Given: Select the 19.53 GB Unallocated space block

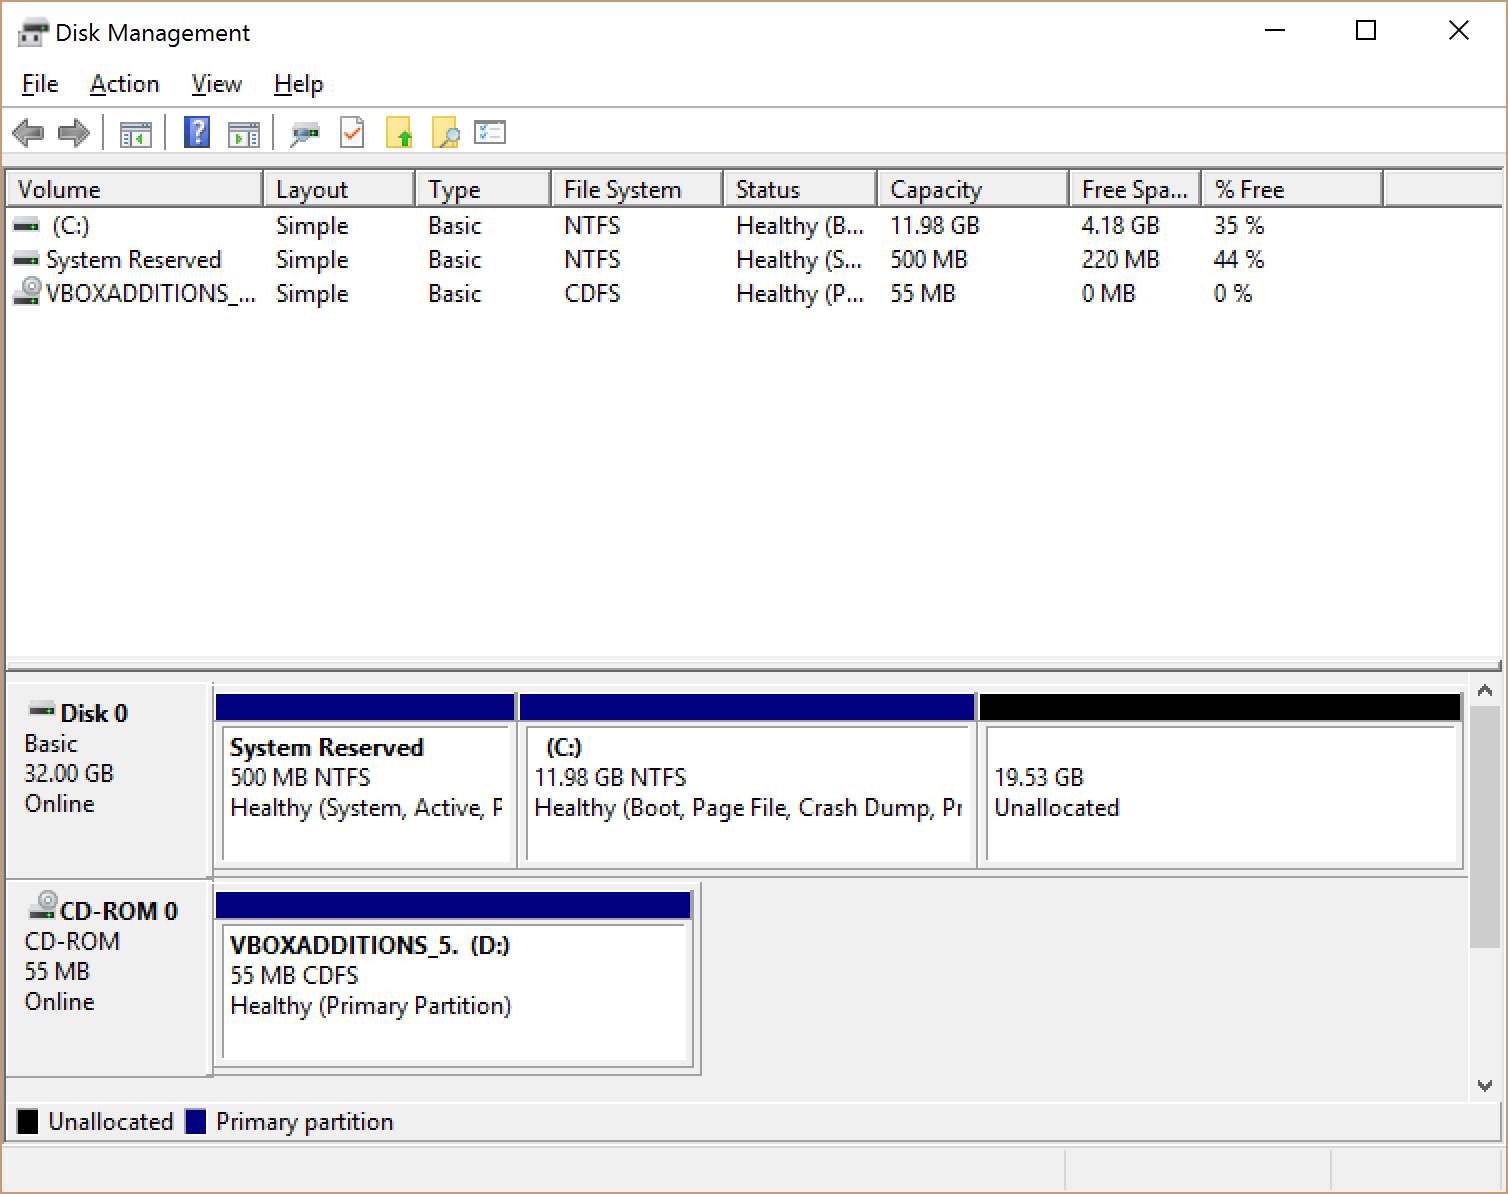Looking at the screenshot, I should [1221, 792].
